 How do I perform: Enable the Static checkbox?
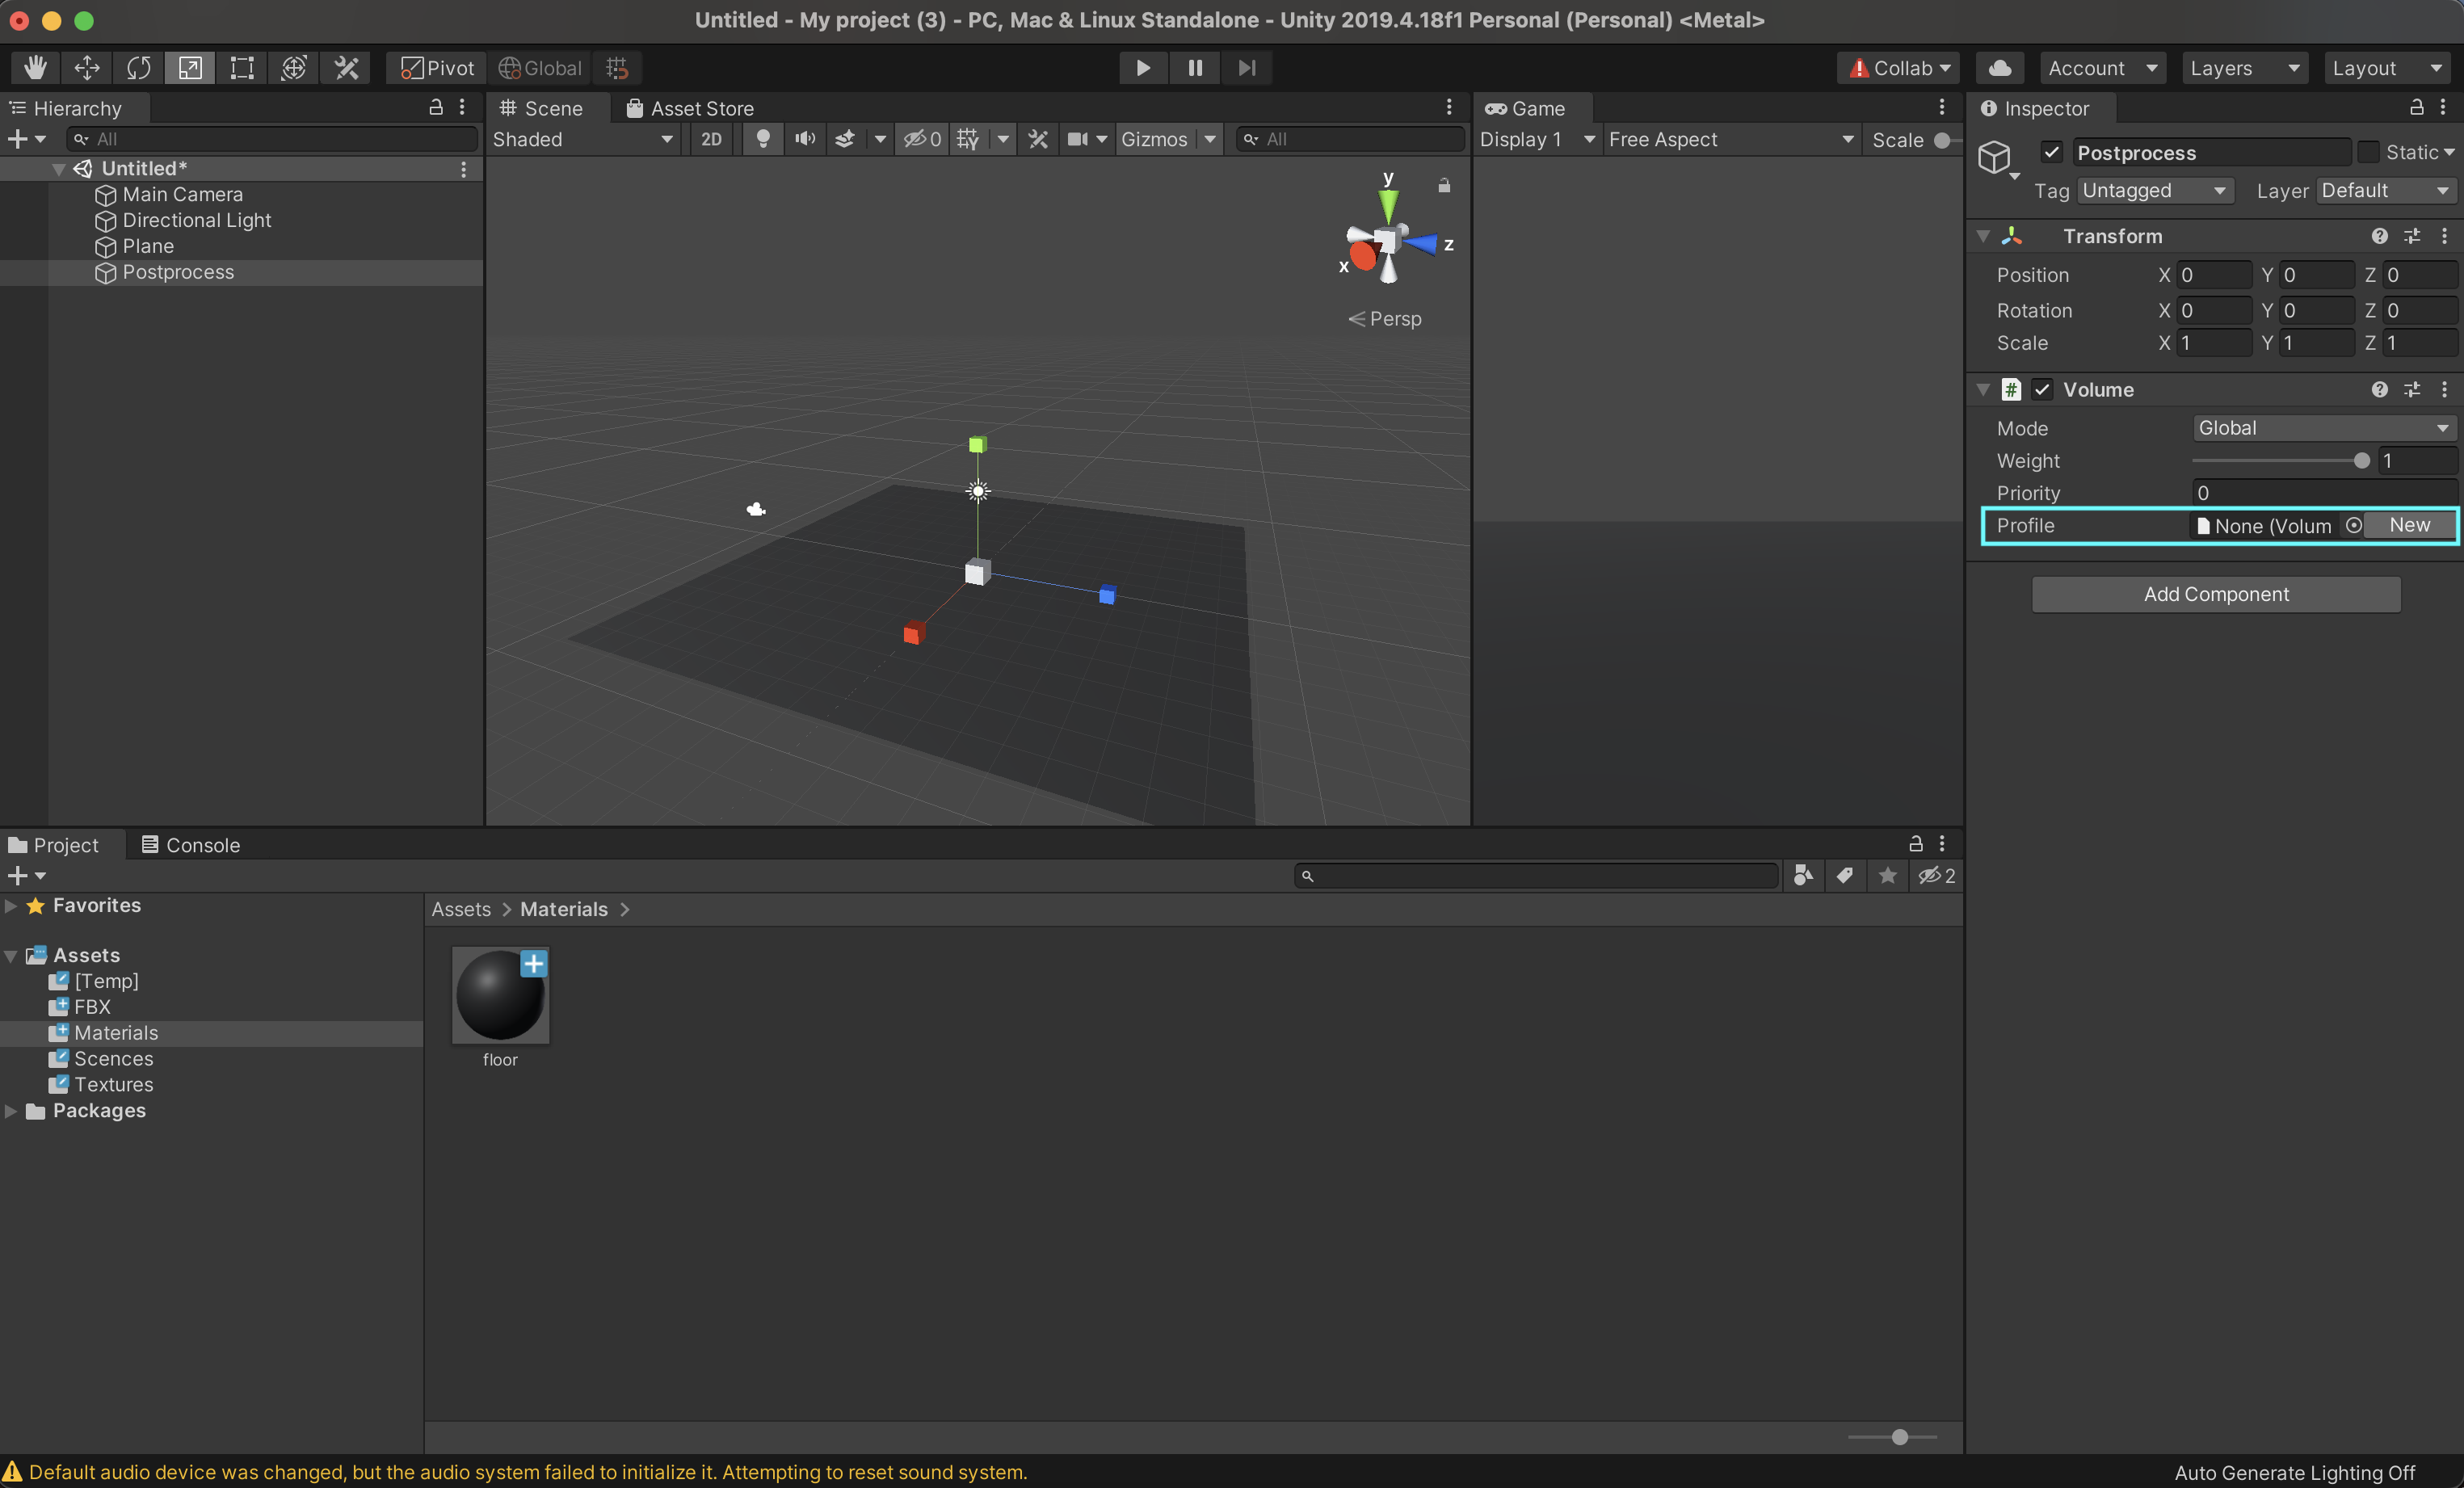pos(2368,152)
